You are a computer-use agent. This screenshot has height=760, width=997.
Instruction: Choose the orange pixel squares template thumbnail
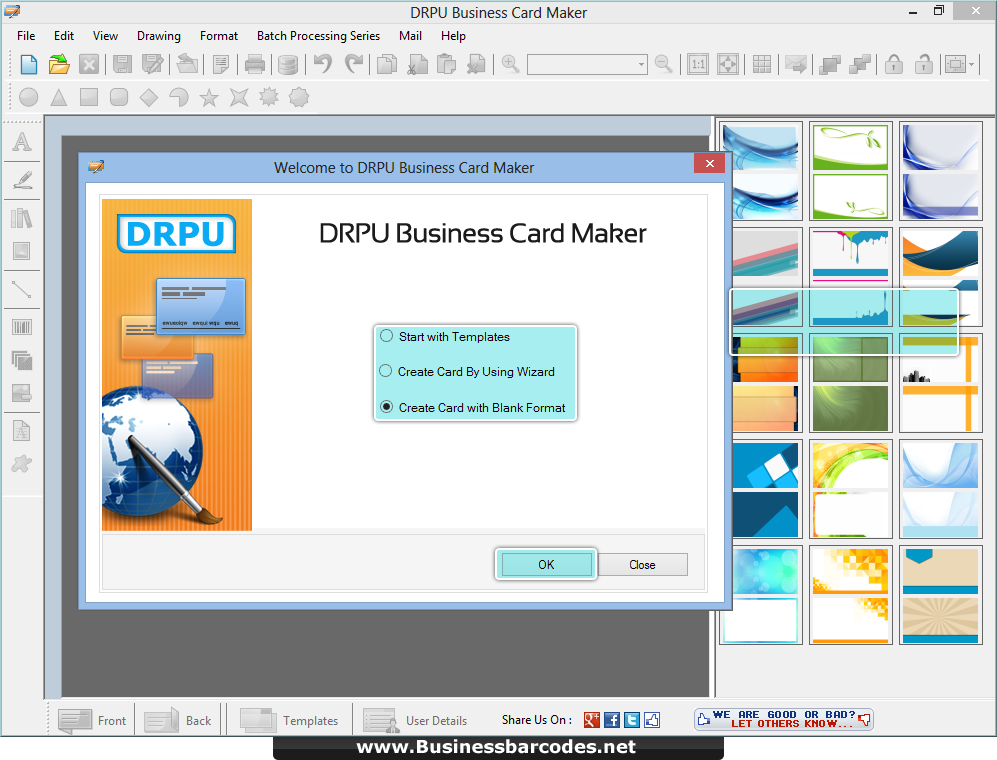pyautogui.click(x=850, y=595)
